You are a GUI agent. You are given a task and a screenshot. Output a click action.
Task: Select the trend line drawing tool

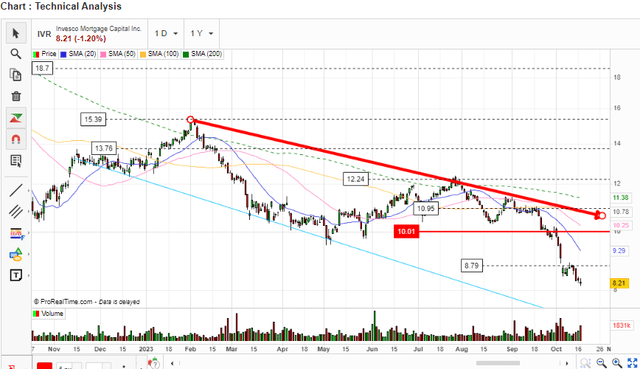[x=16, y=190]
